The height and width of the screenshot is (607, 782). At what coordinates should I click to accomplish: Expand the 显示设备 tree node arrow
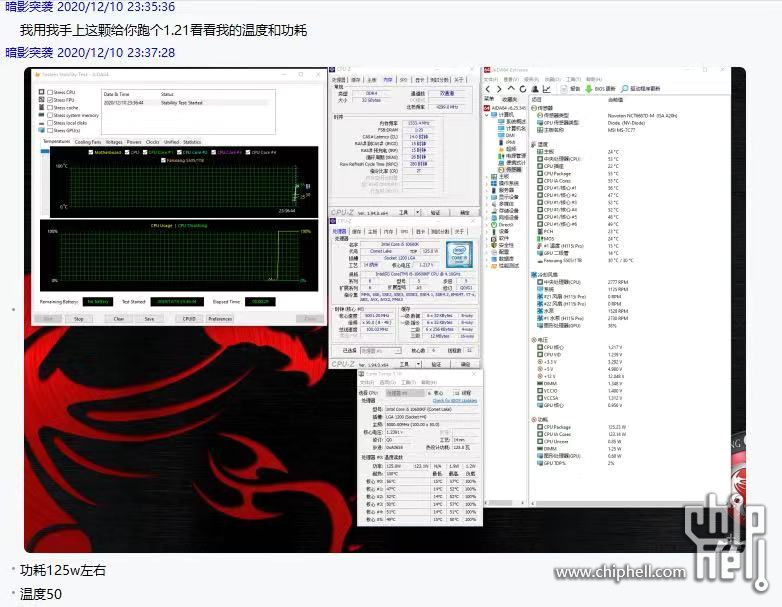(x=487, y=198)
